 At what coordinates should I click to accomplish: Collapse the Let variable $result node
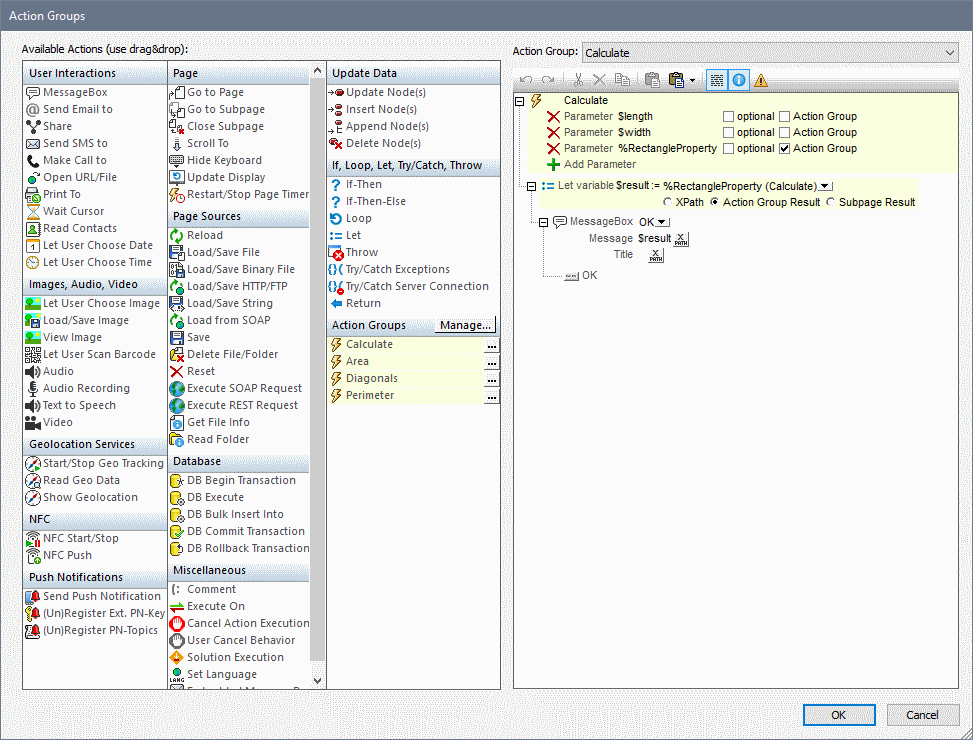[530, 186]
